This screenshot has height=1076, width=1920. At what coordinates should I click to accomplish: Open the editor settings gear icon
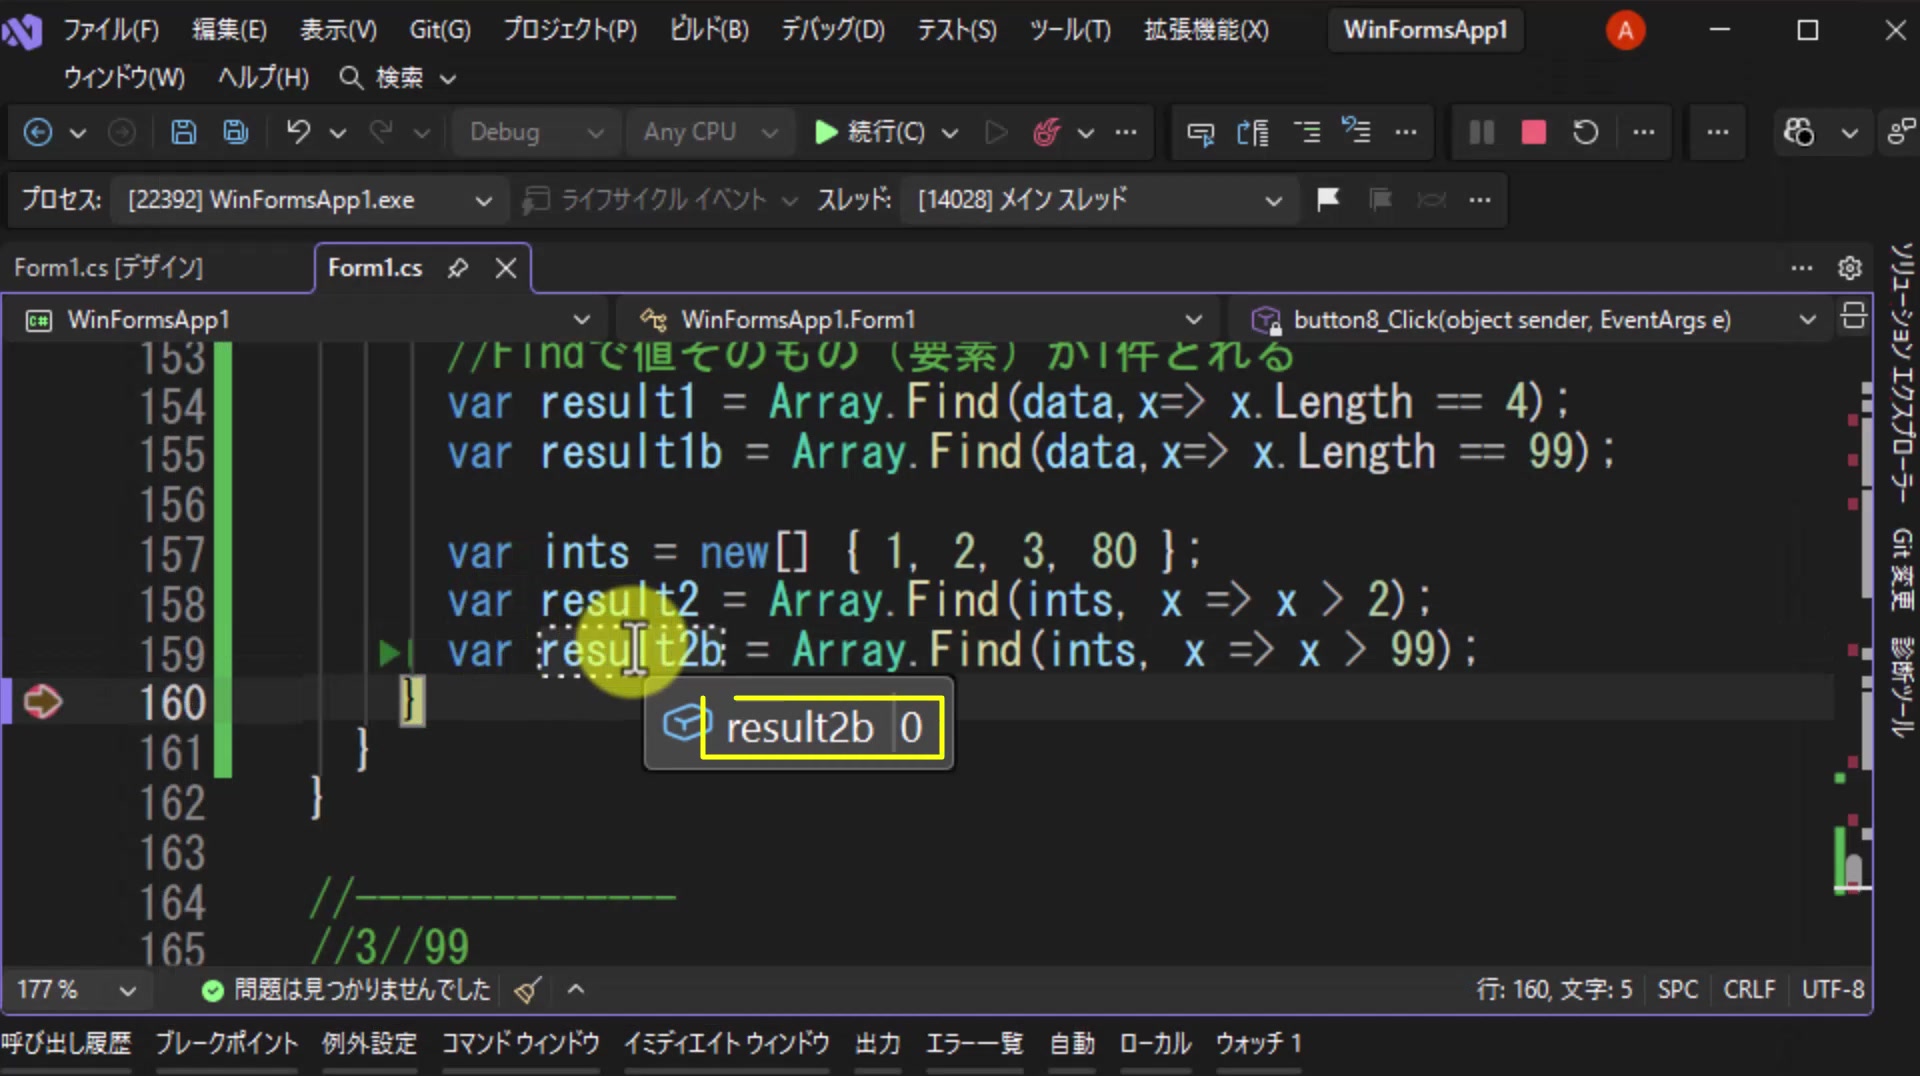pyautogui.click(x=1850, y=268)
